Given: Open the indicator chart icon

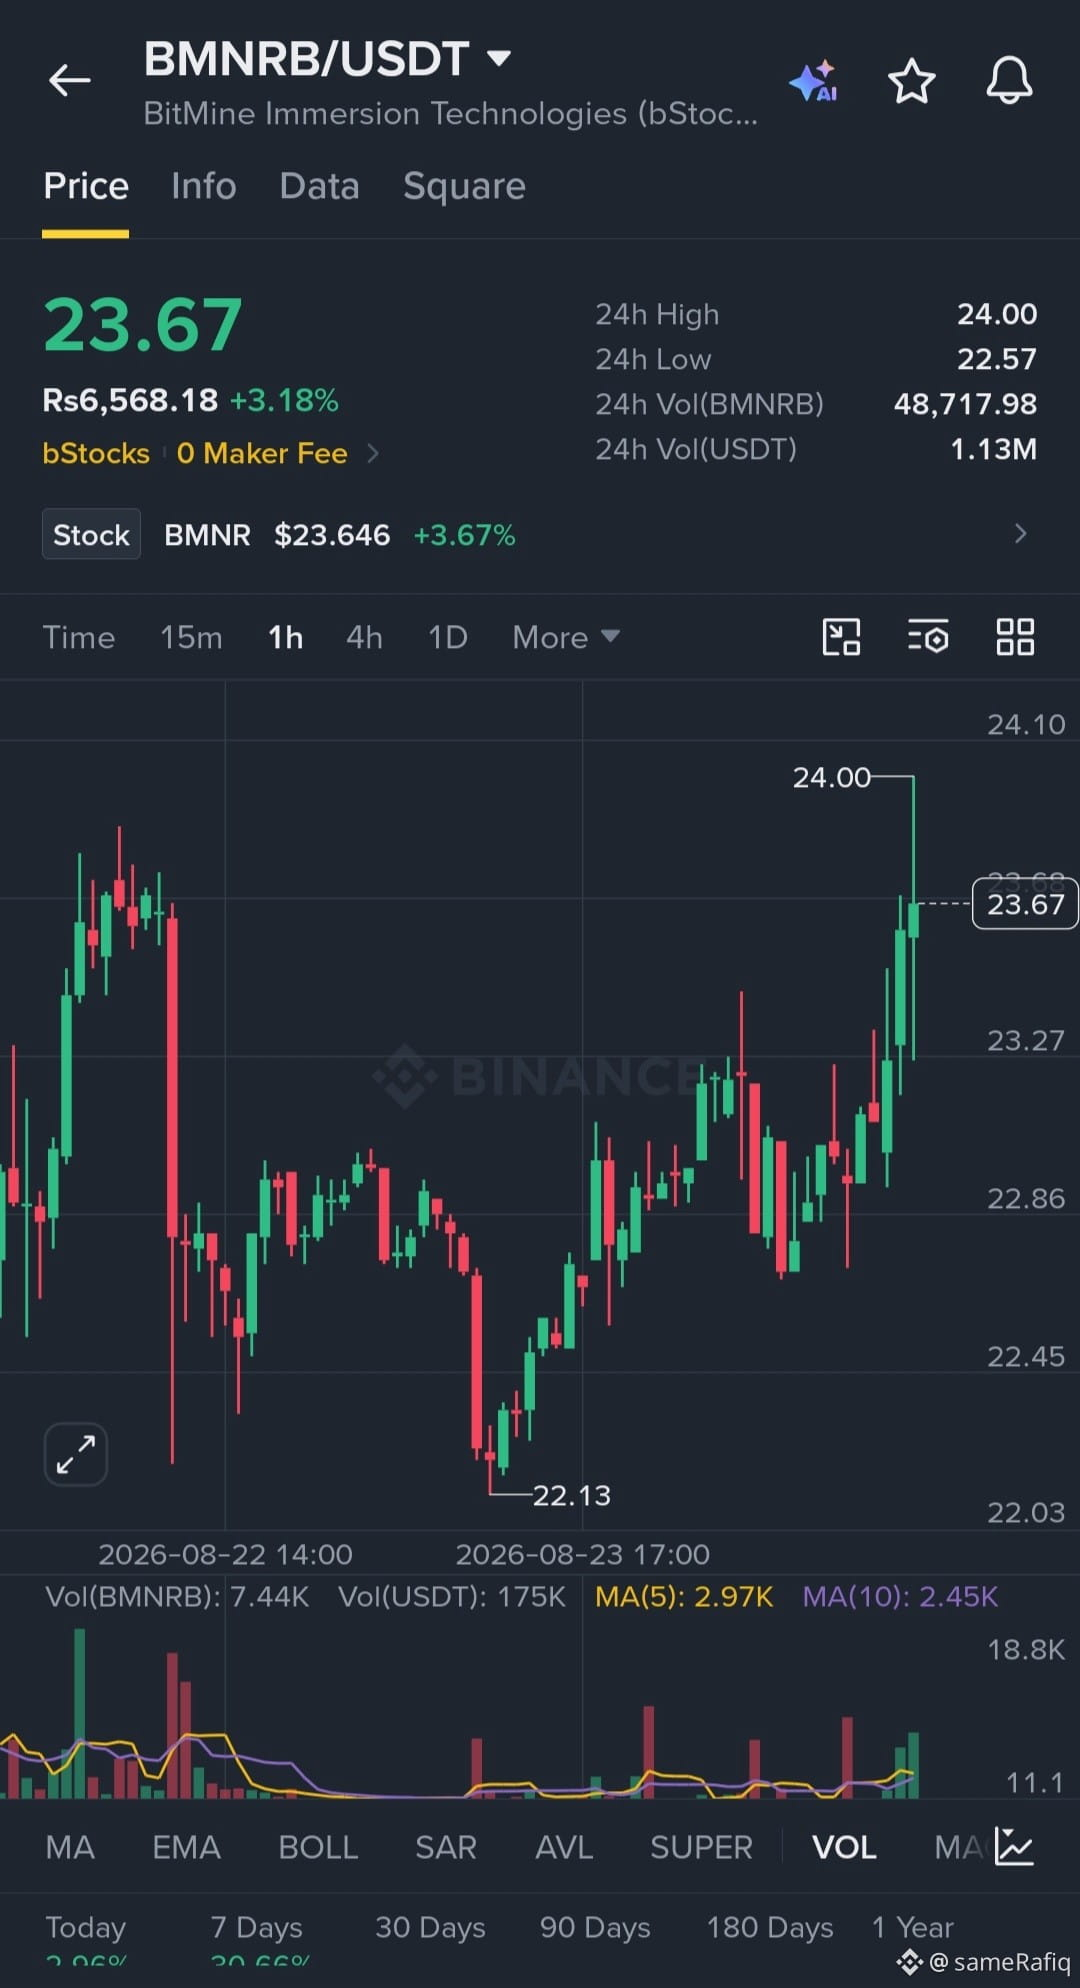Looking at the screenshot, I should tap(1014, 1846).
